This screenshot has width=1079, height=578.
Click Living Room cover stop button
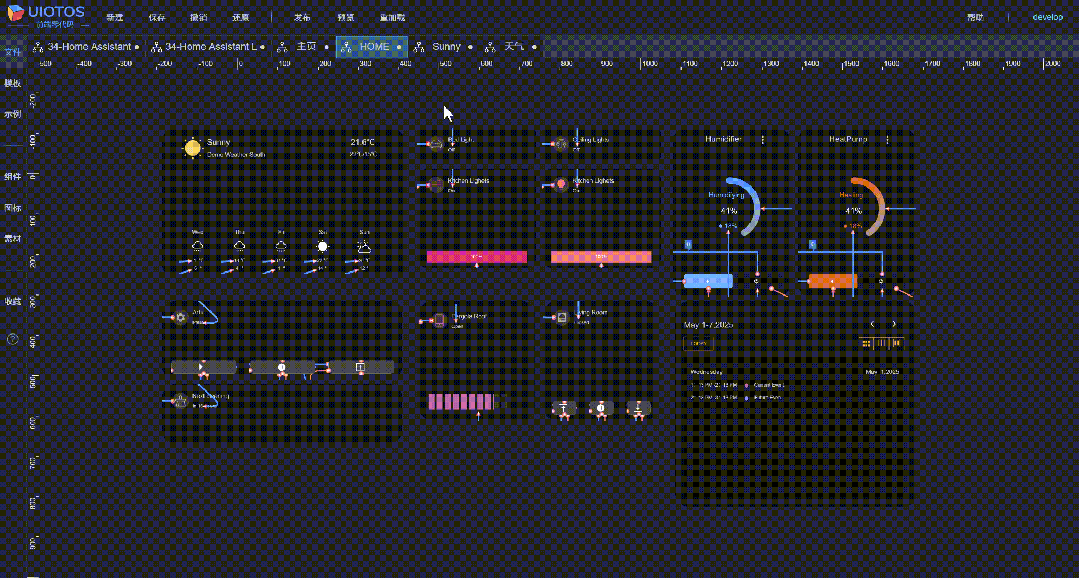pyautogui.click(x=601, y=409)
